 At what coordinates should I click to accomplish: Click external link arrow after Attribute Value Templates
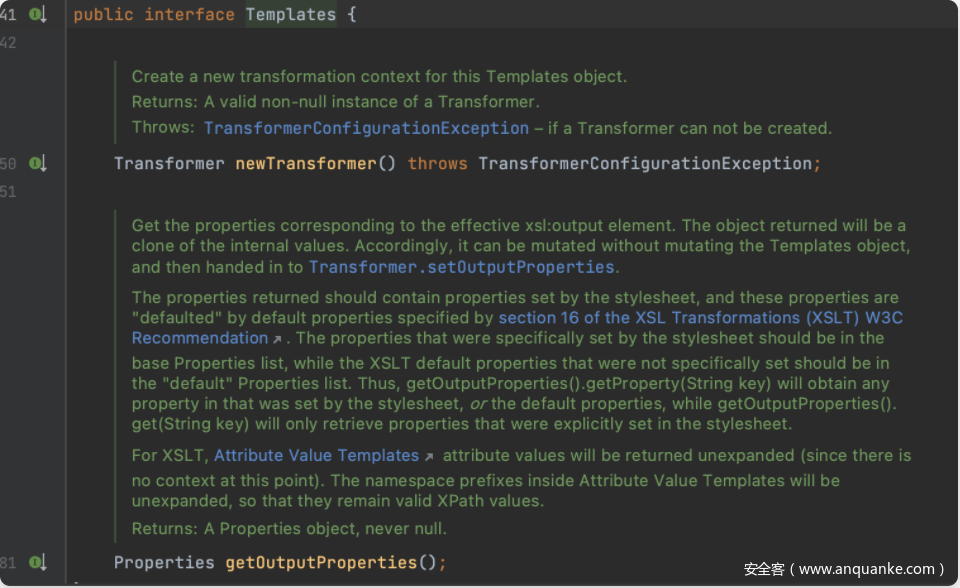click(429, 457)
